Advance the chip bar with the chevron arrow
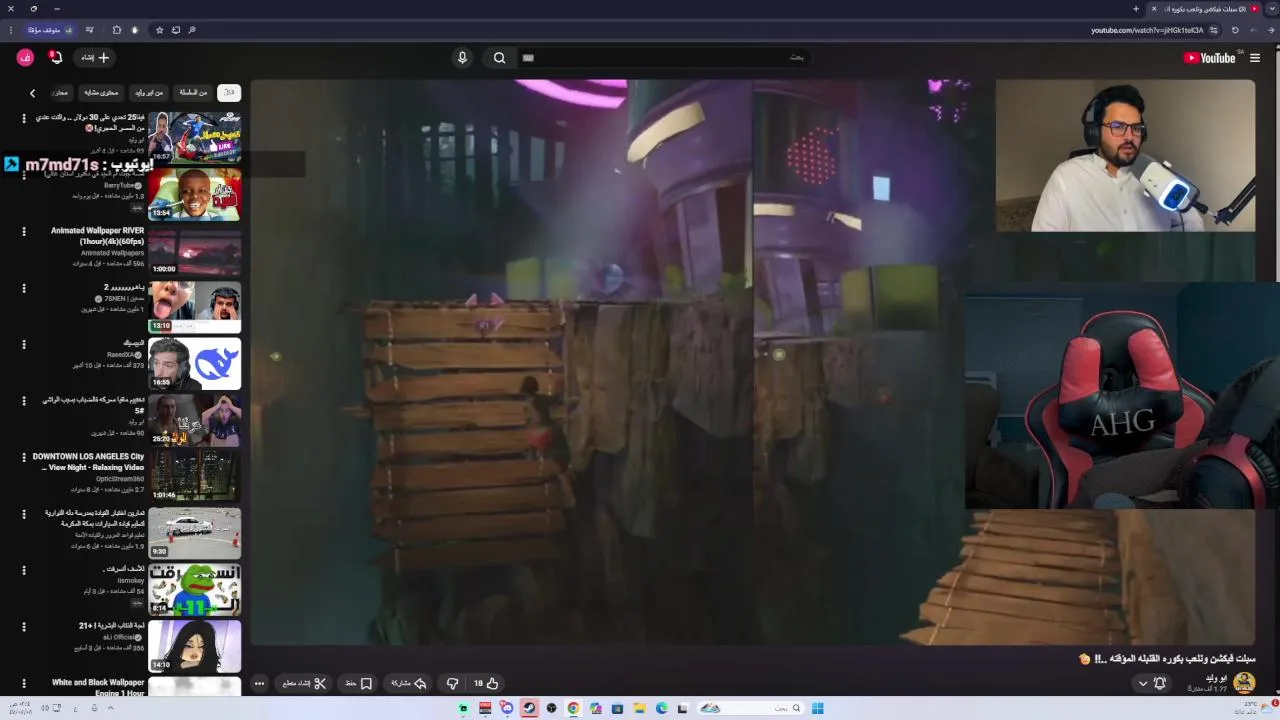The width and height of the screenshot is (1280, 720). [32, 93]
